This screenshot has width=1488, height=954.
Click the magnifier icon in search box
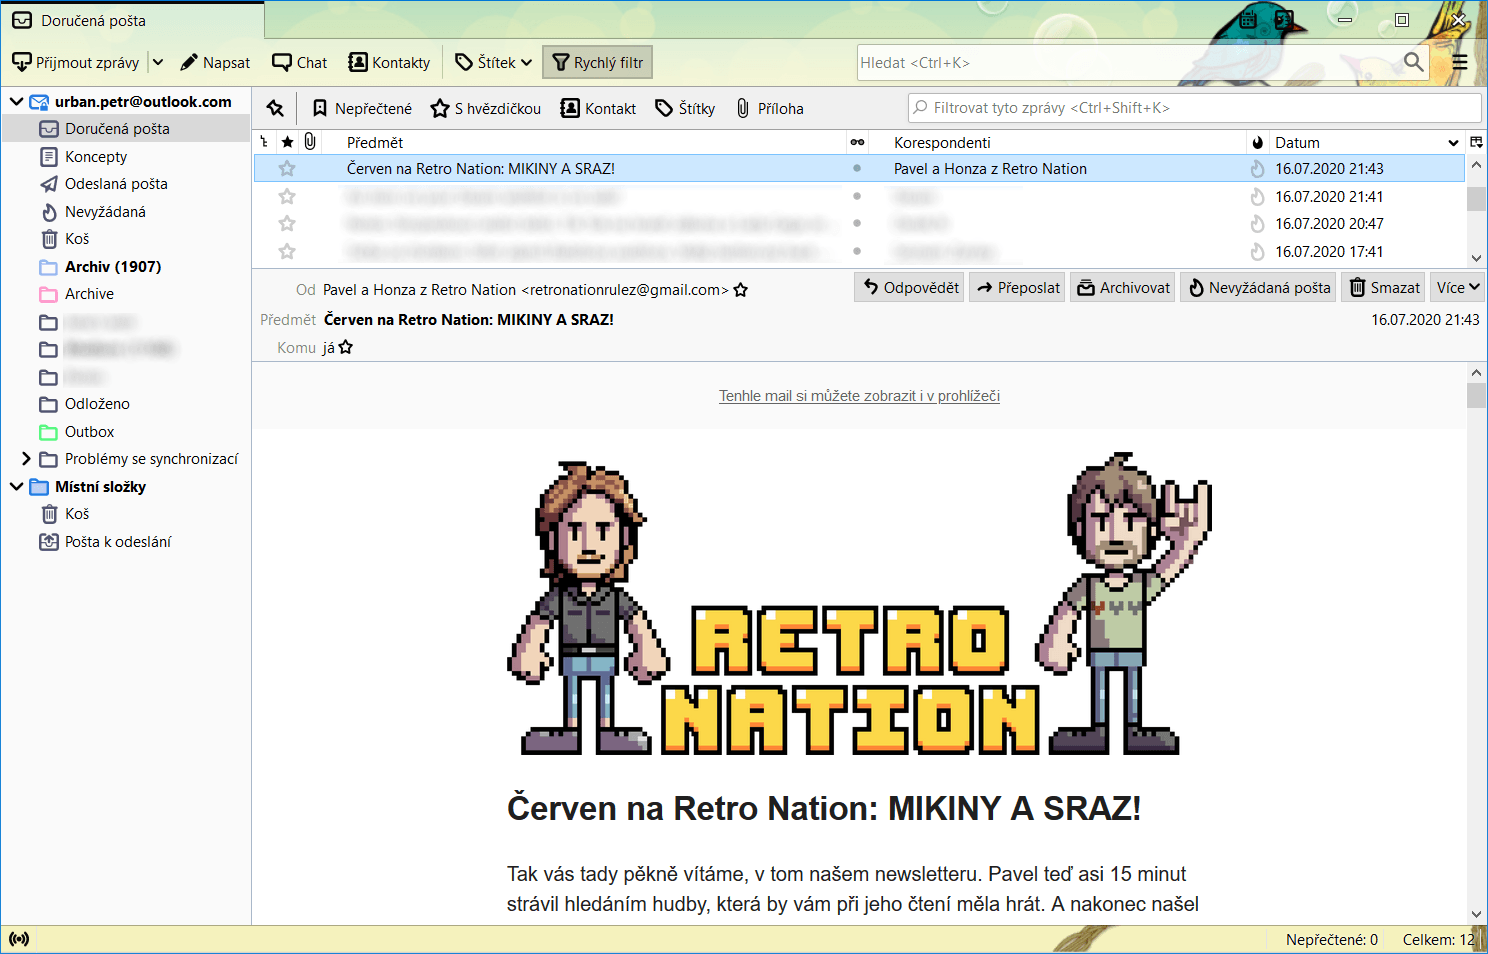click(1413, 62)
